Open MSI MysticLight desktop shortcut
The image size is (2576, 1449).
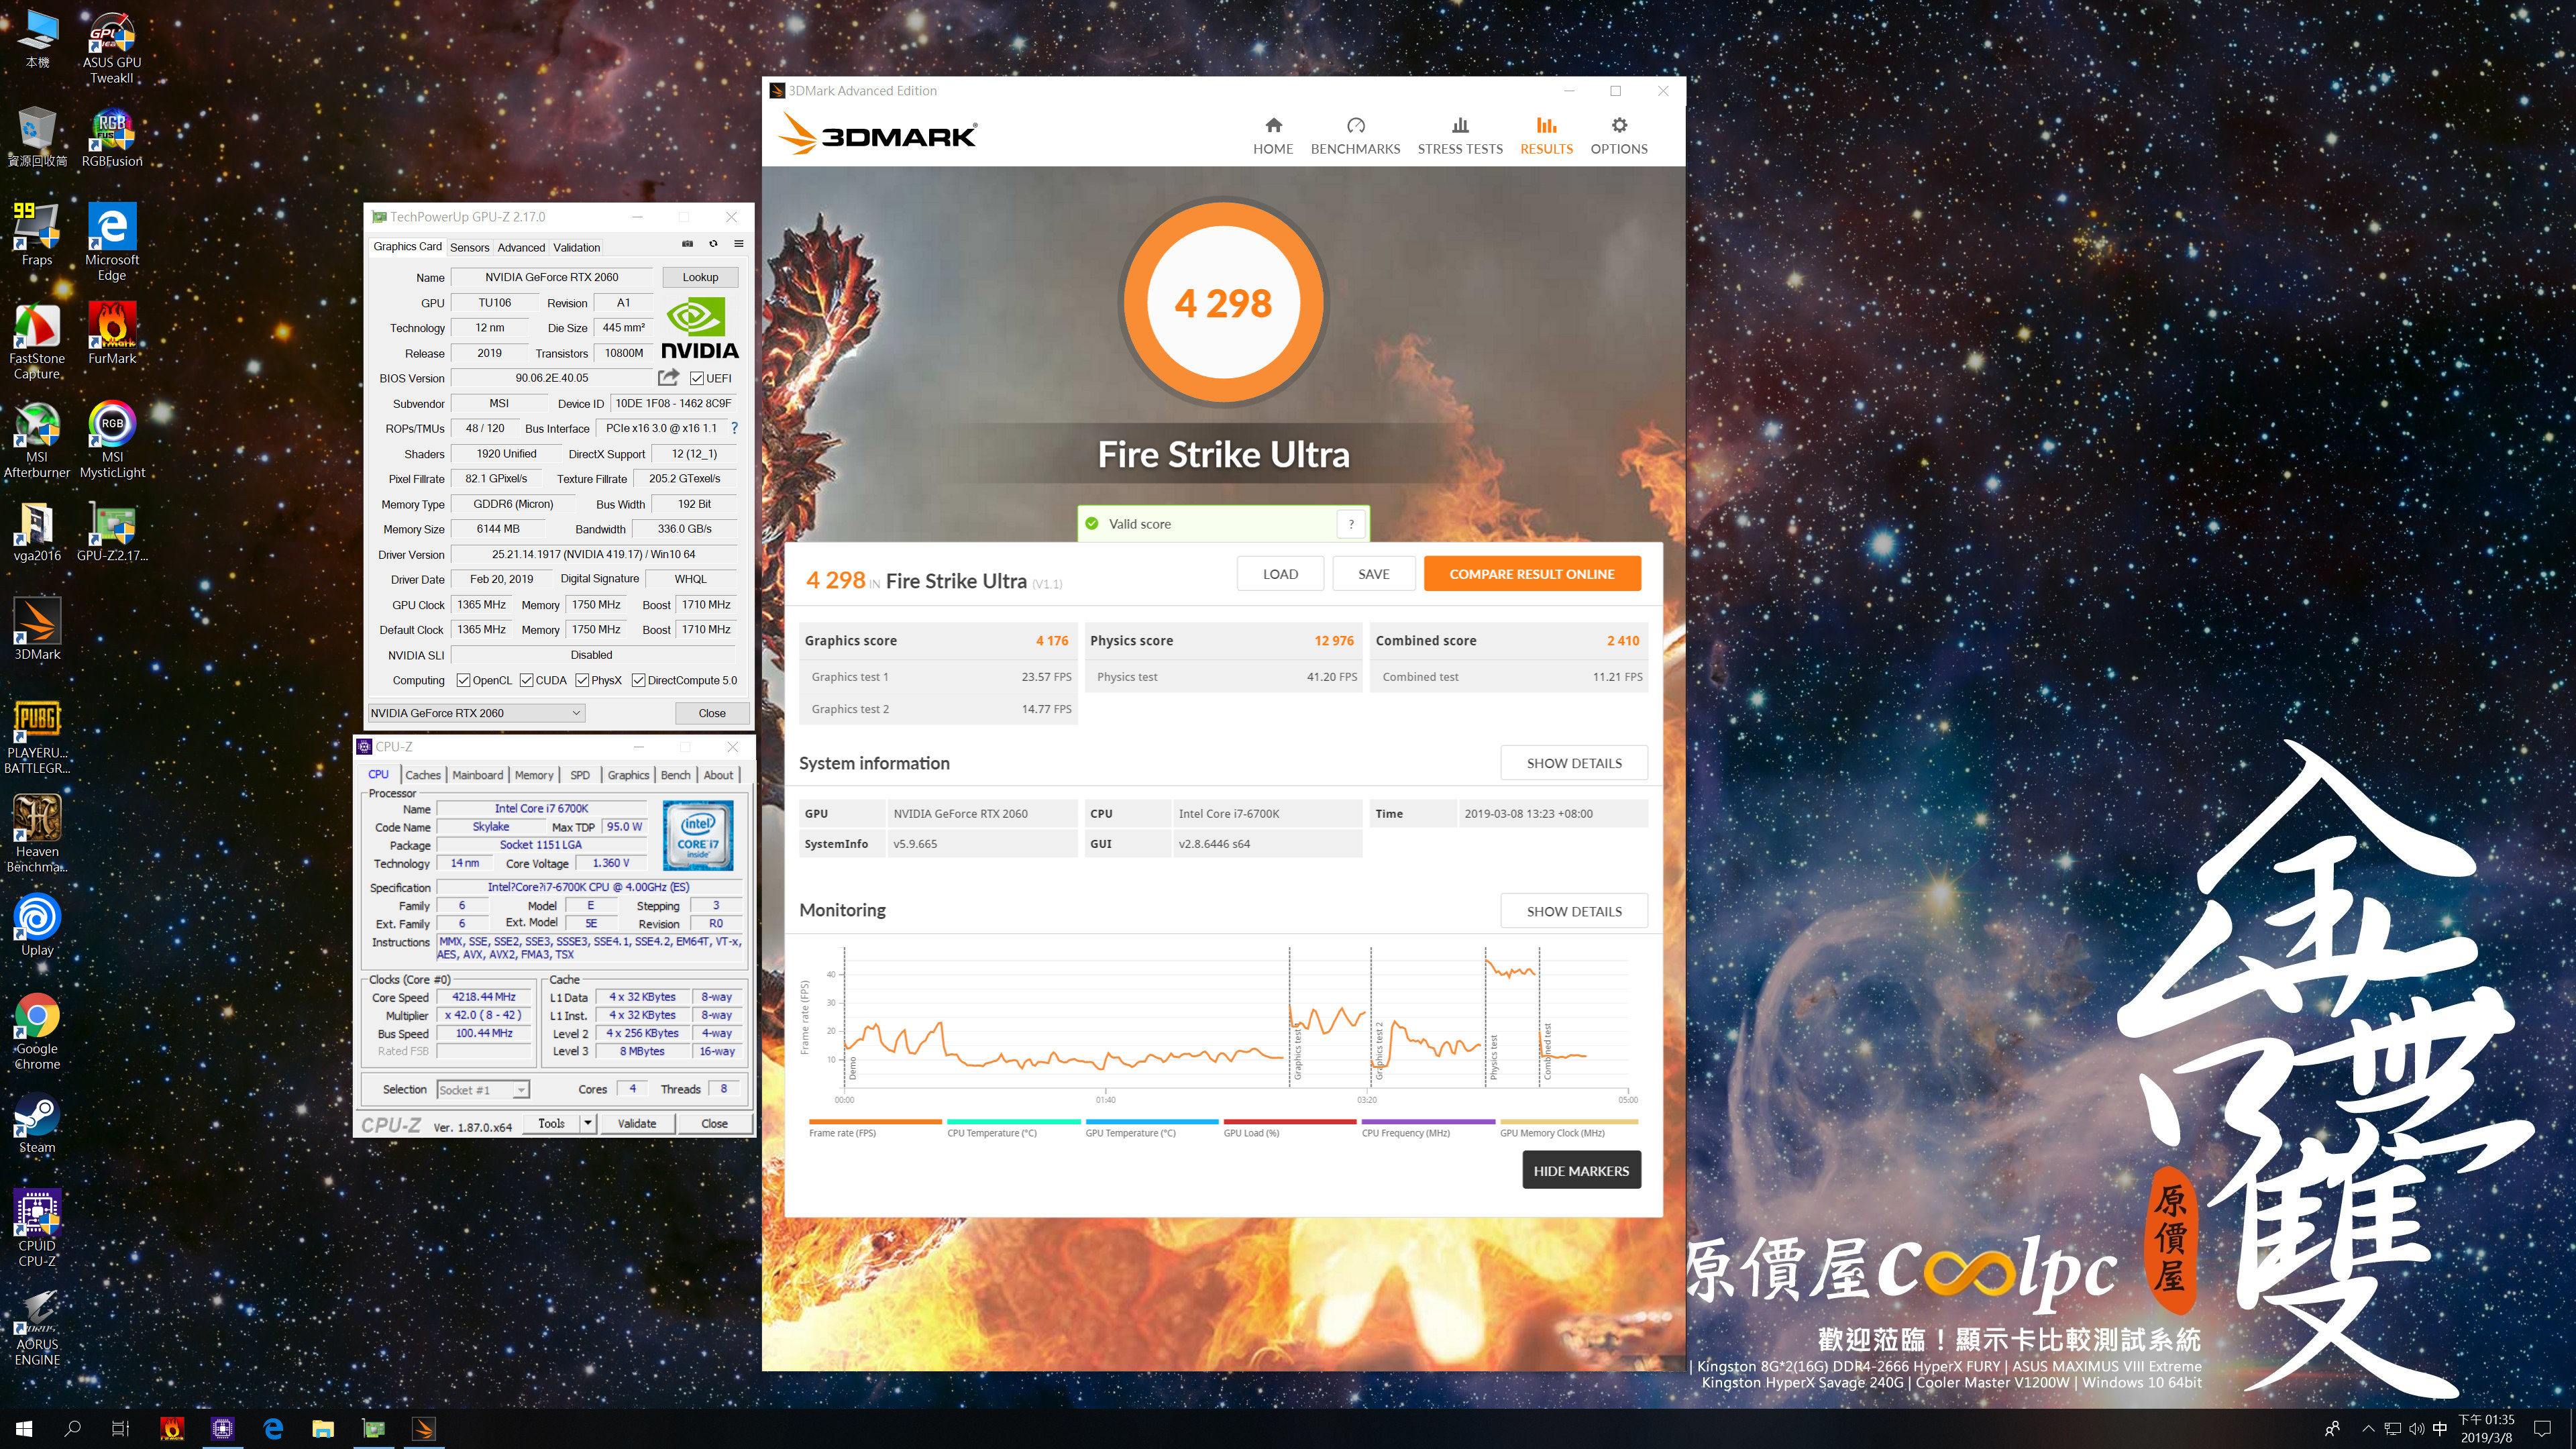coord(112,440)
